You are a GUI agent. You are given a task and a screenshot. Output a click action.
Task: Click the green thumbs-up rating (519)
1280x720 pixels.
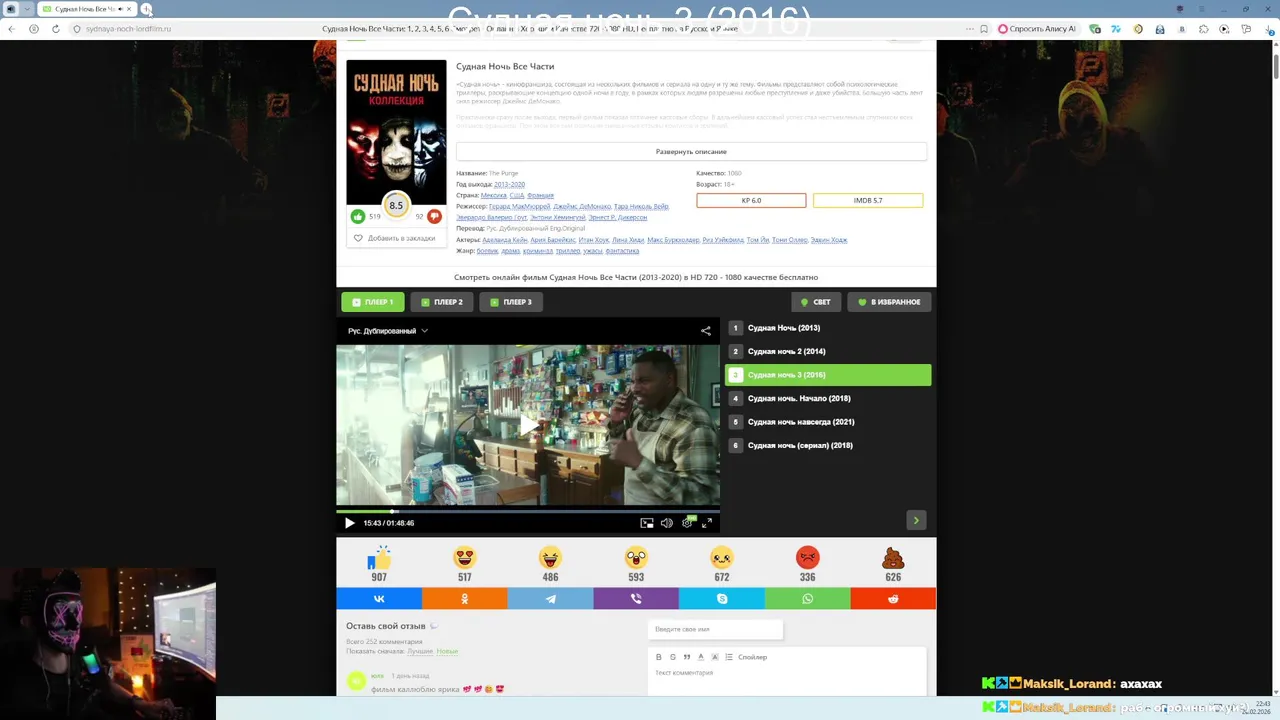click(358, 216)
